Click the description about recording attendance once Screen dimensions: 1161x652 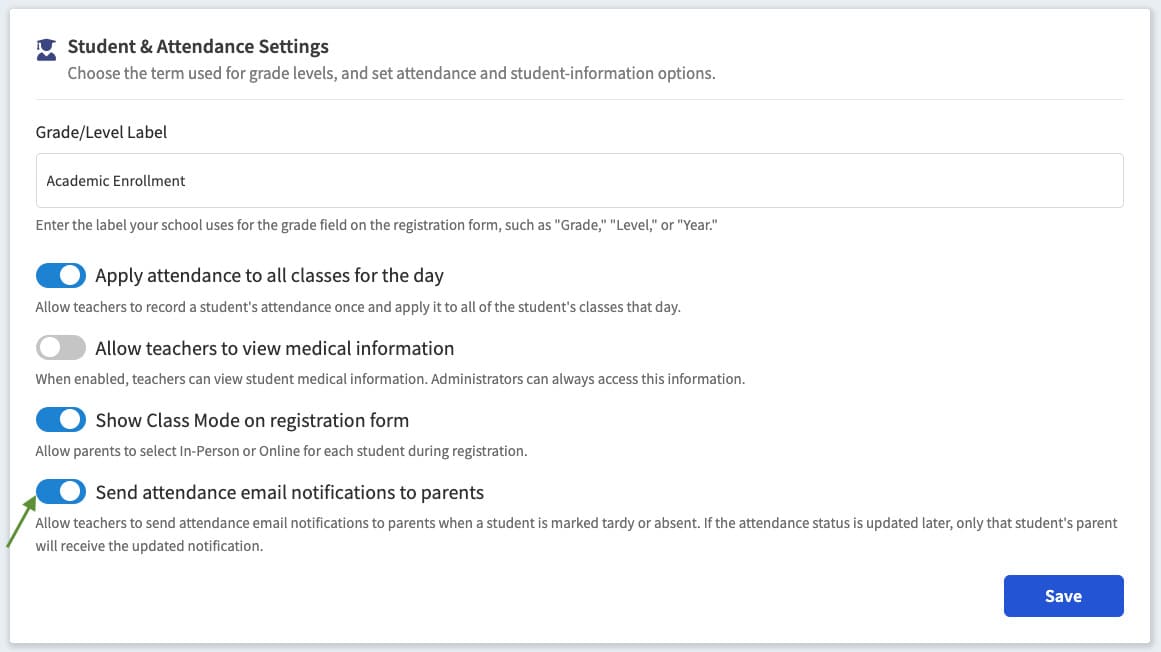click(x=358, y=307)
